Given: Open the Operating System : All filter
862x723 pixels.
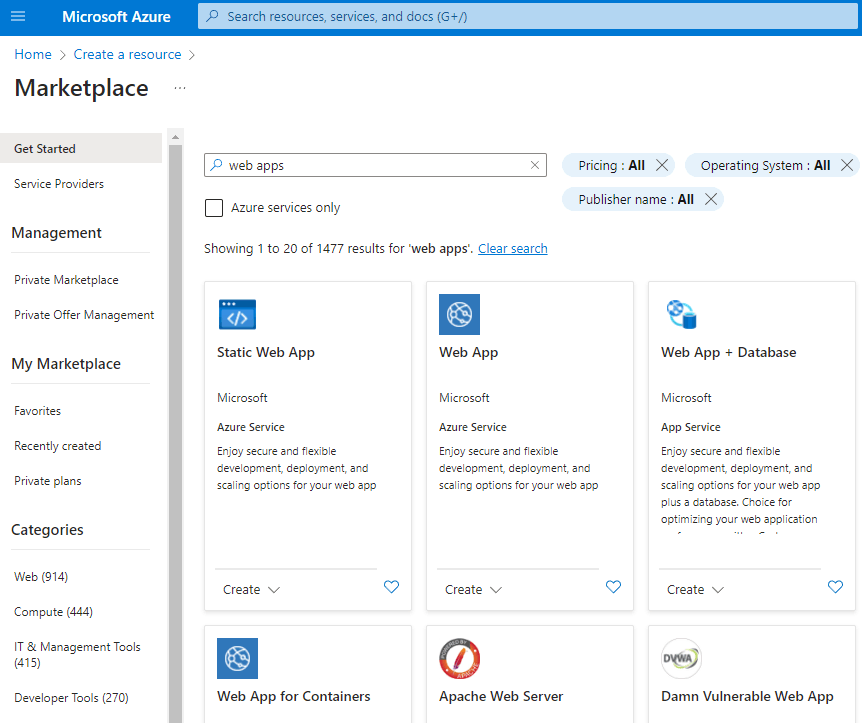Looking at the screenshot, I should (x=765, y=165).
